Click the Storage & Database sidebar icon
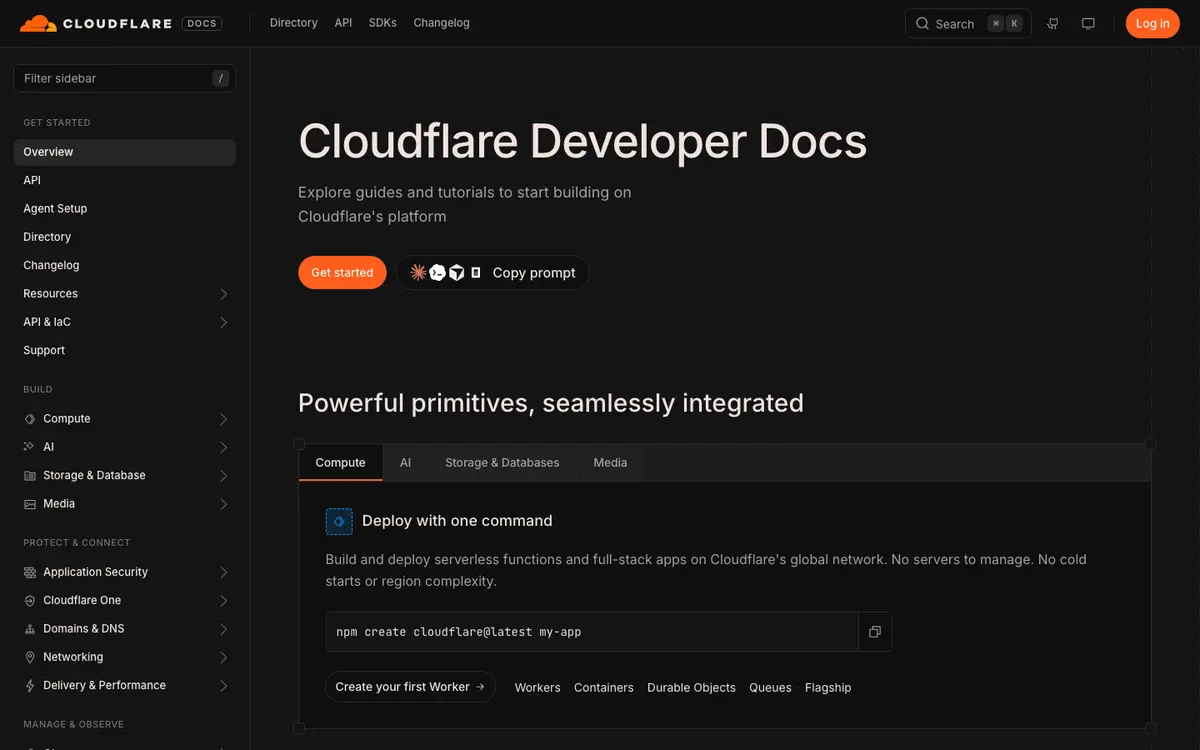 [x=30, y=476]
